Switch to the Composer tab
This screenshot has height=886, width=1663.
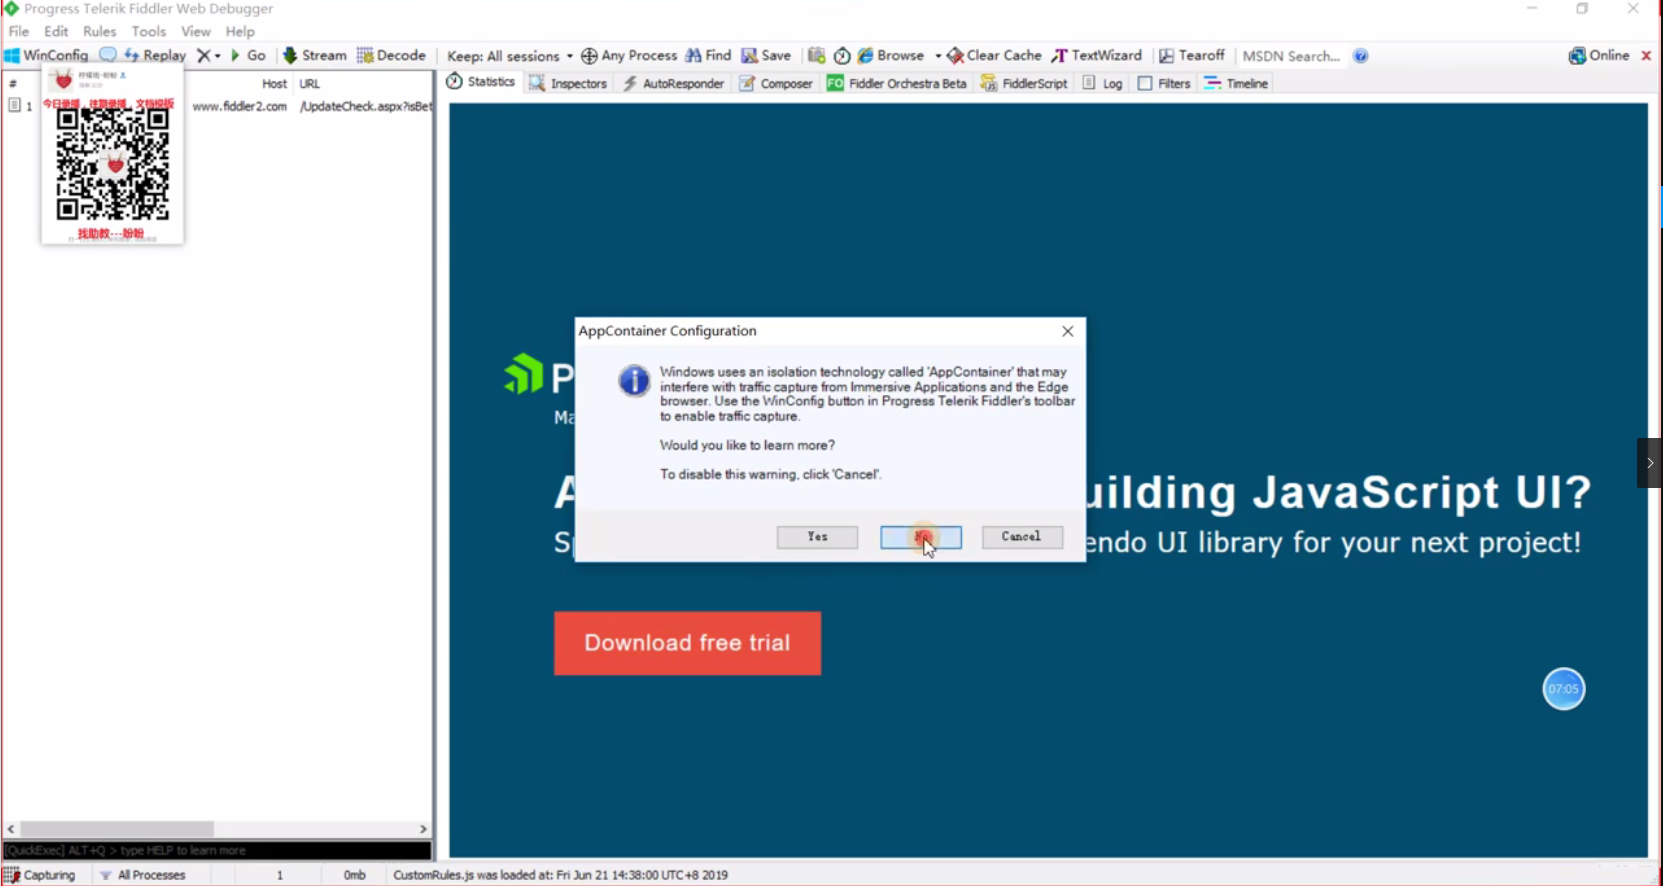[x=776, y=83]
